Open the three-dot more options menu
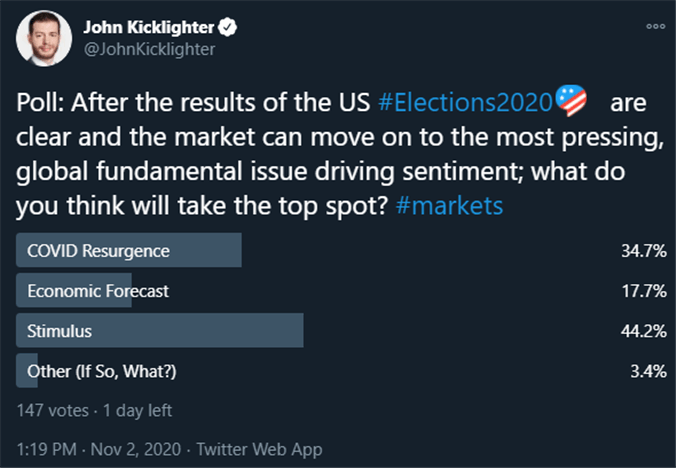The height and width of the screenshot is (468, 676). (x=655, y=26)
